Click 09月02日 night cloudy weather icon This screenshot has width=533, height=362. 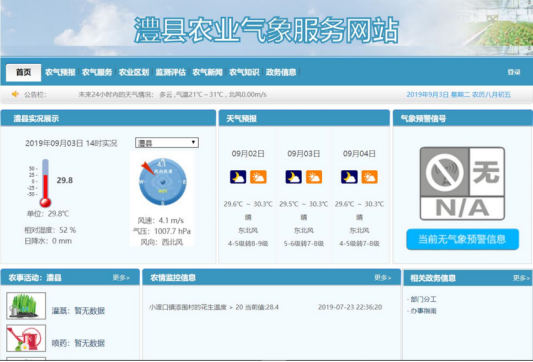[238, 177]
